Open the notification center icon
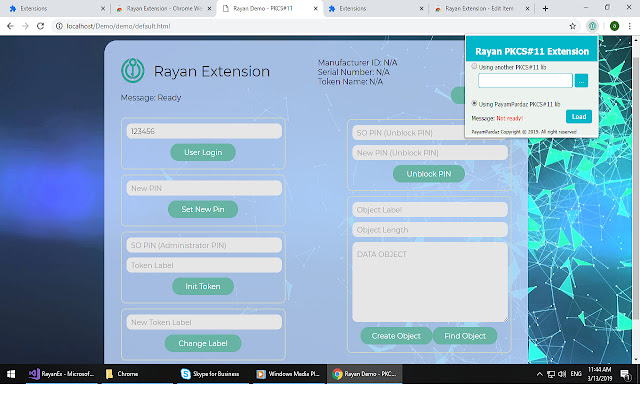Screen dimensions: 640x400 point(625,374)
